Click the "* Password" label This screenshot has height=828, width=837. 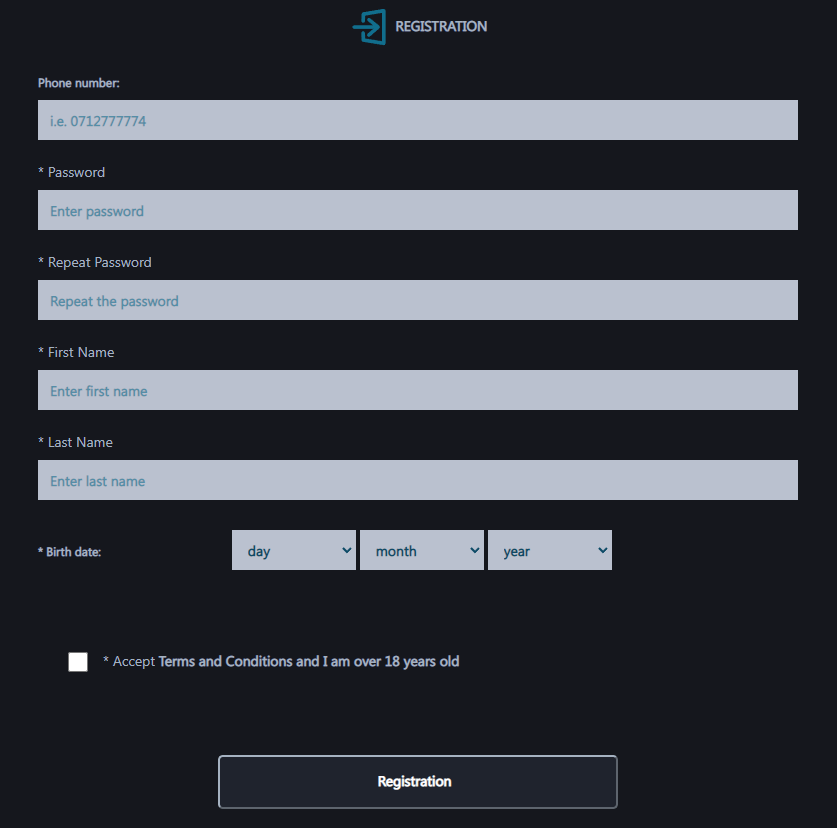(x=72, y=172)
